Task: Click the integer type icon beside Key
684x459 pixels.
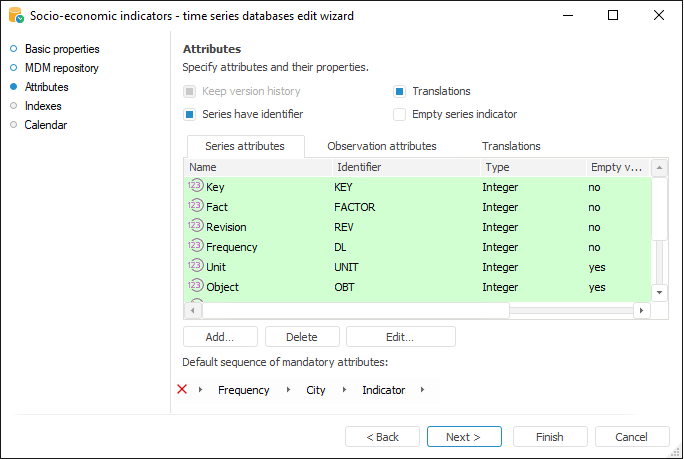Action: click(196, 187)
